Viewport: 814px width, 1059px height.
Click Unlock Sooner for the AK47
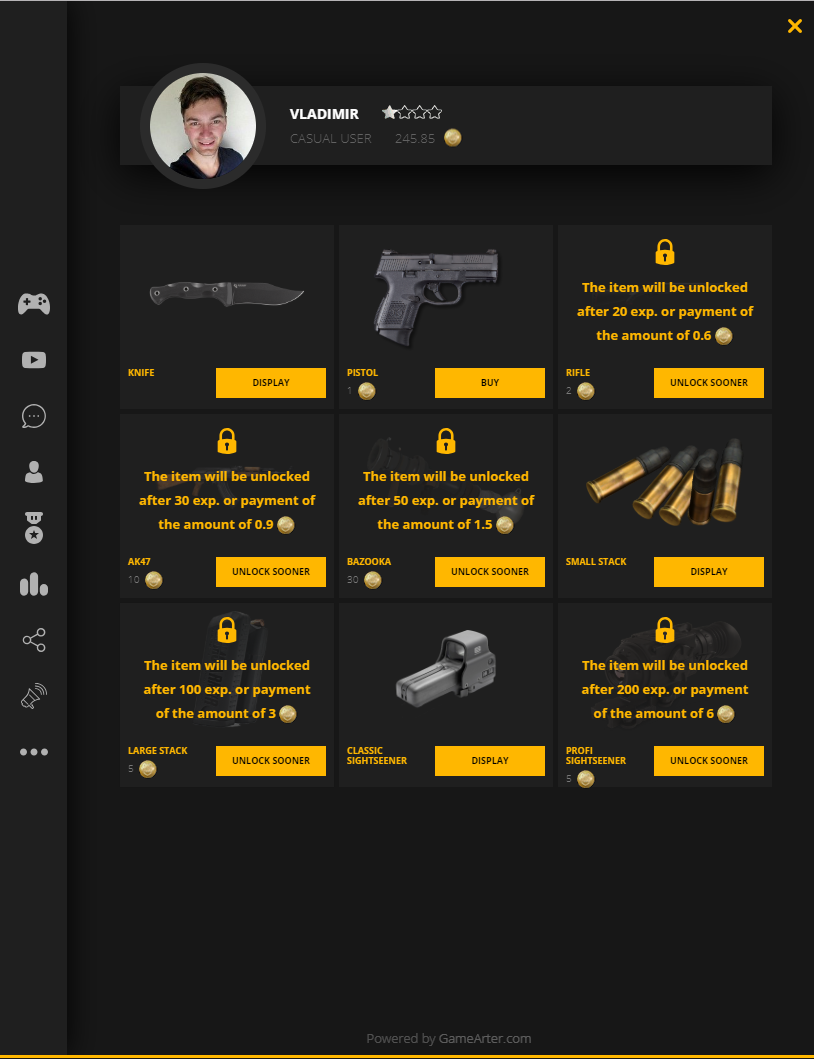click(x=271, y=572)
